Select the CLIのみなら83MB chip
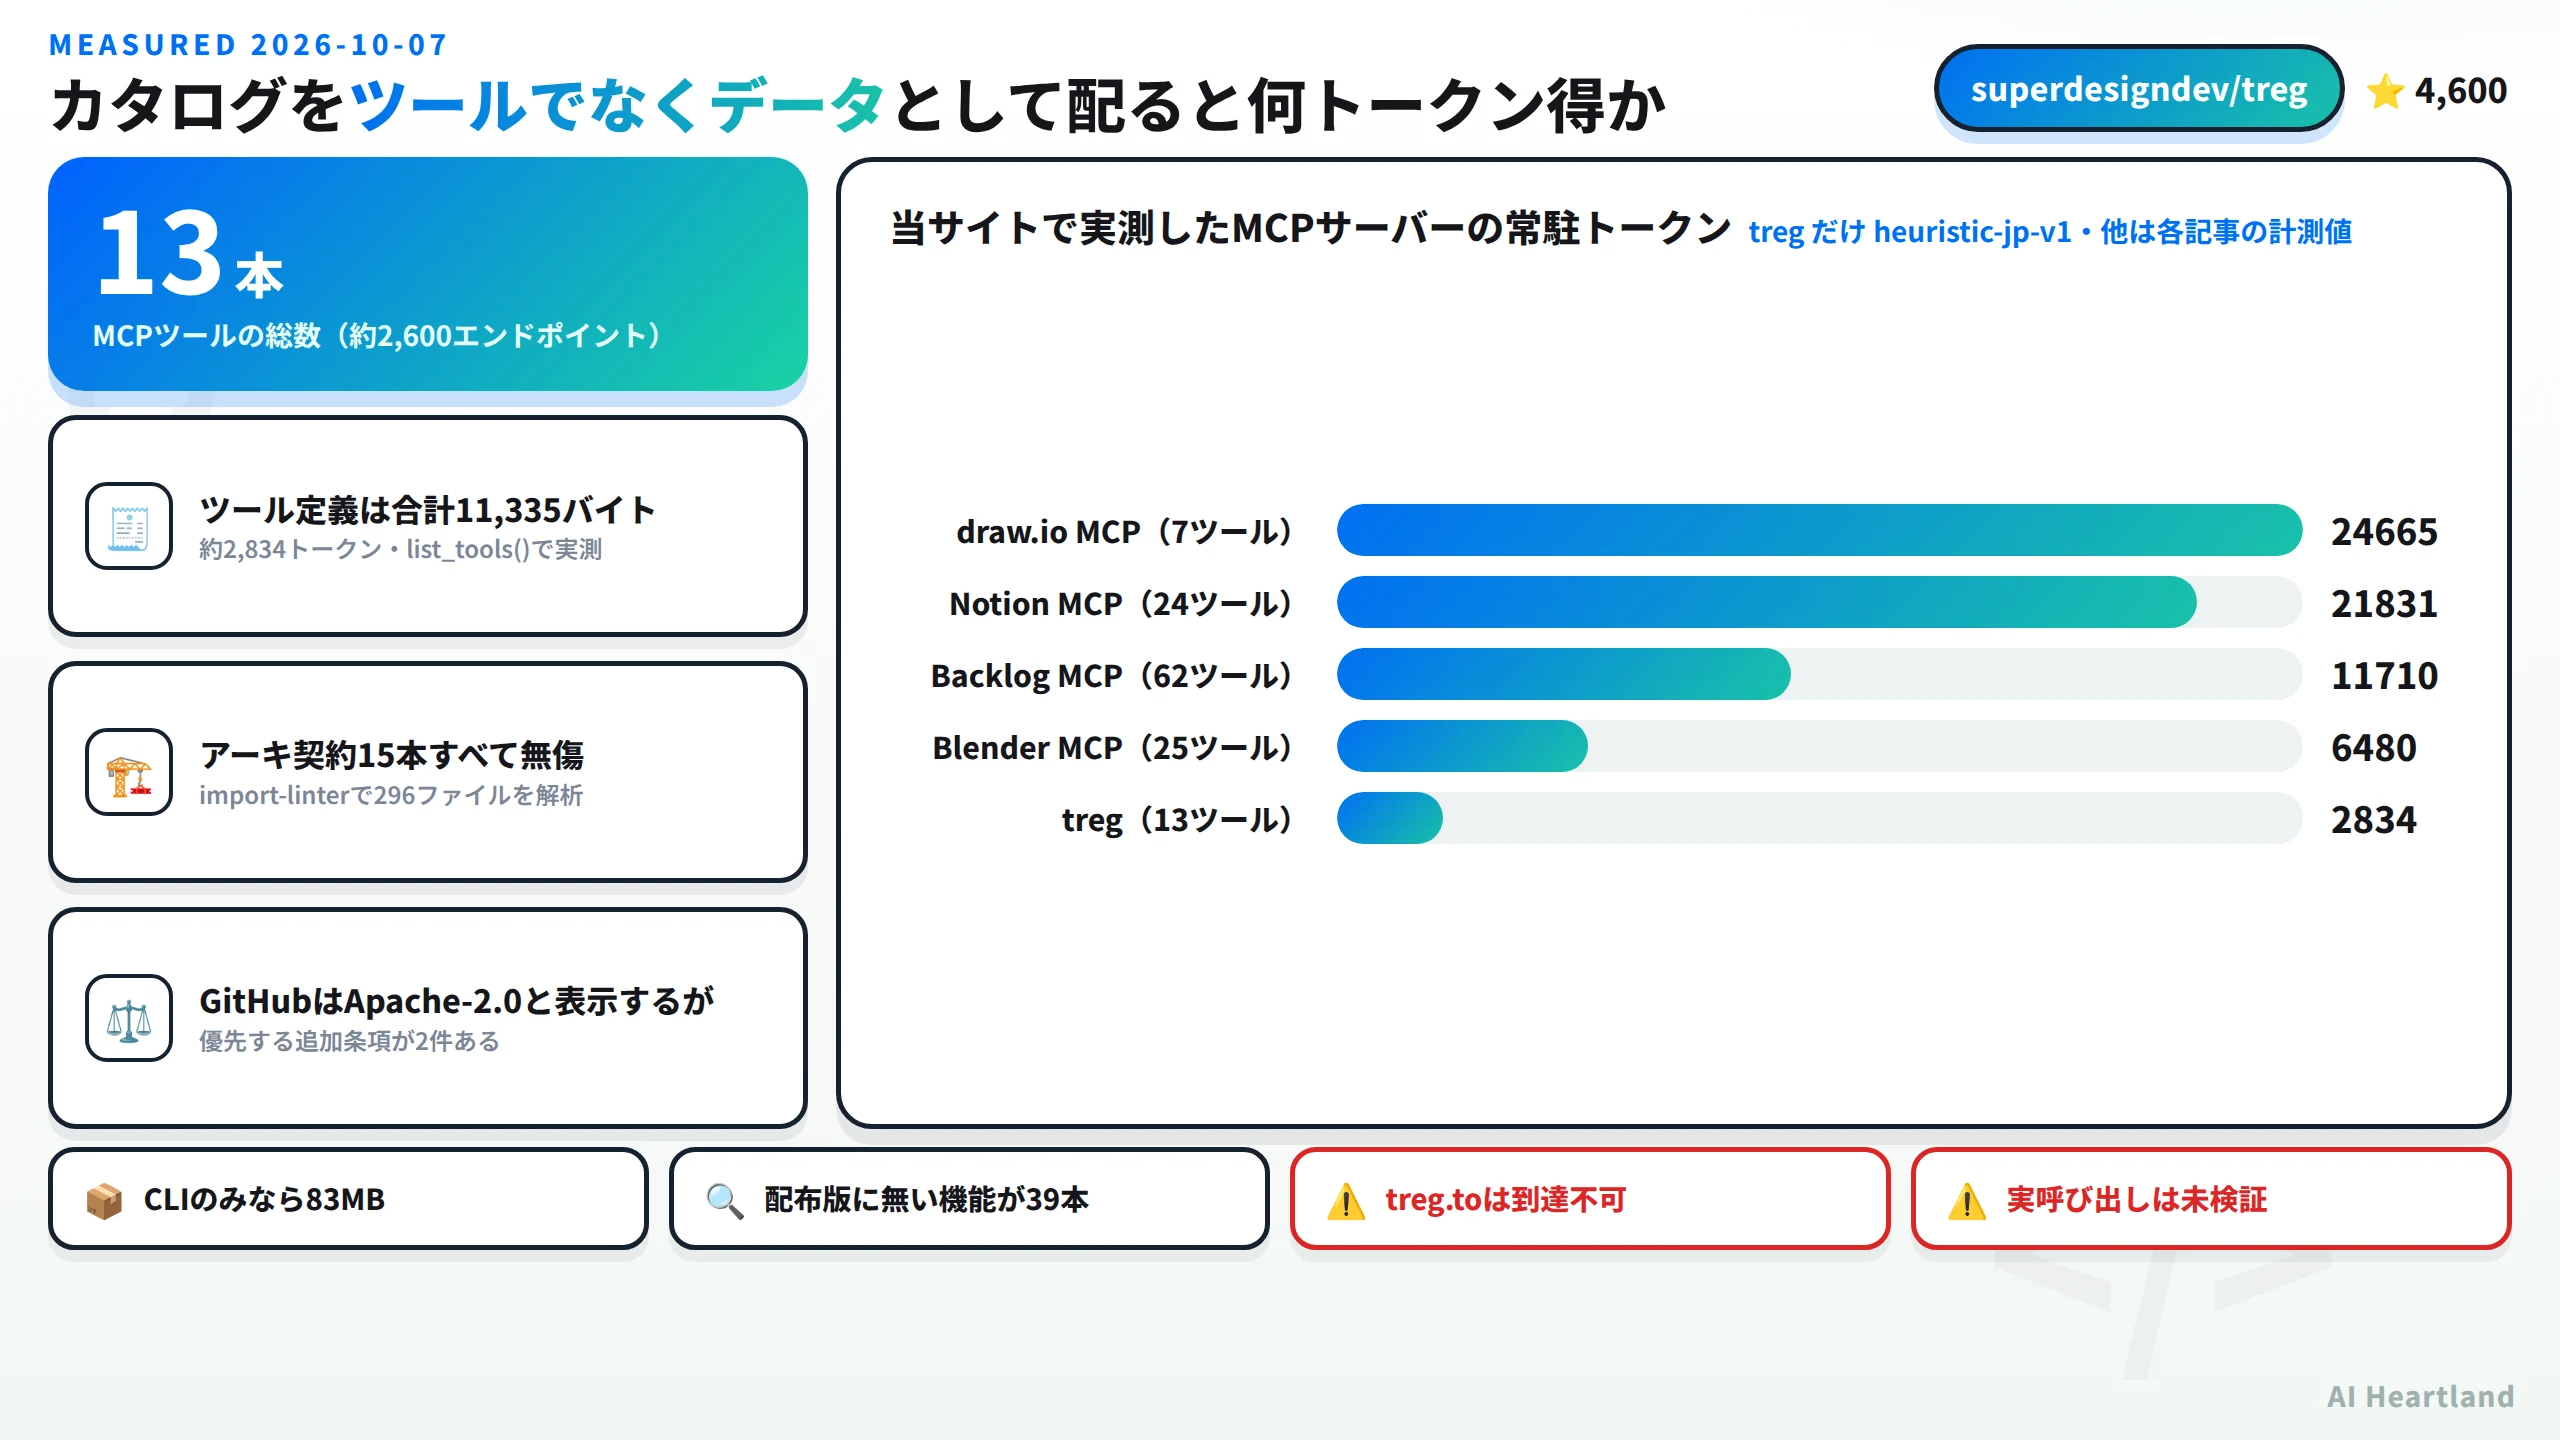 tap(348, 1199)
